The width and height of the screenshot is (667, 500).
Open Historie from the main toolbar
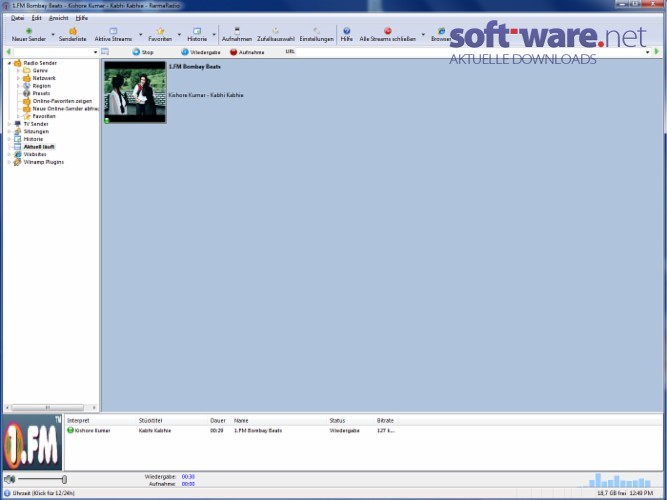(x=197, y=34)
